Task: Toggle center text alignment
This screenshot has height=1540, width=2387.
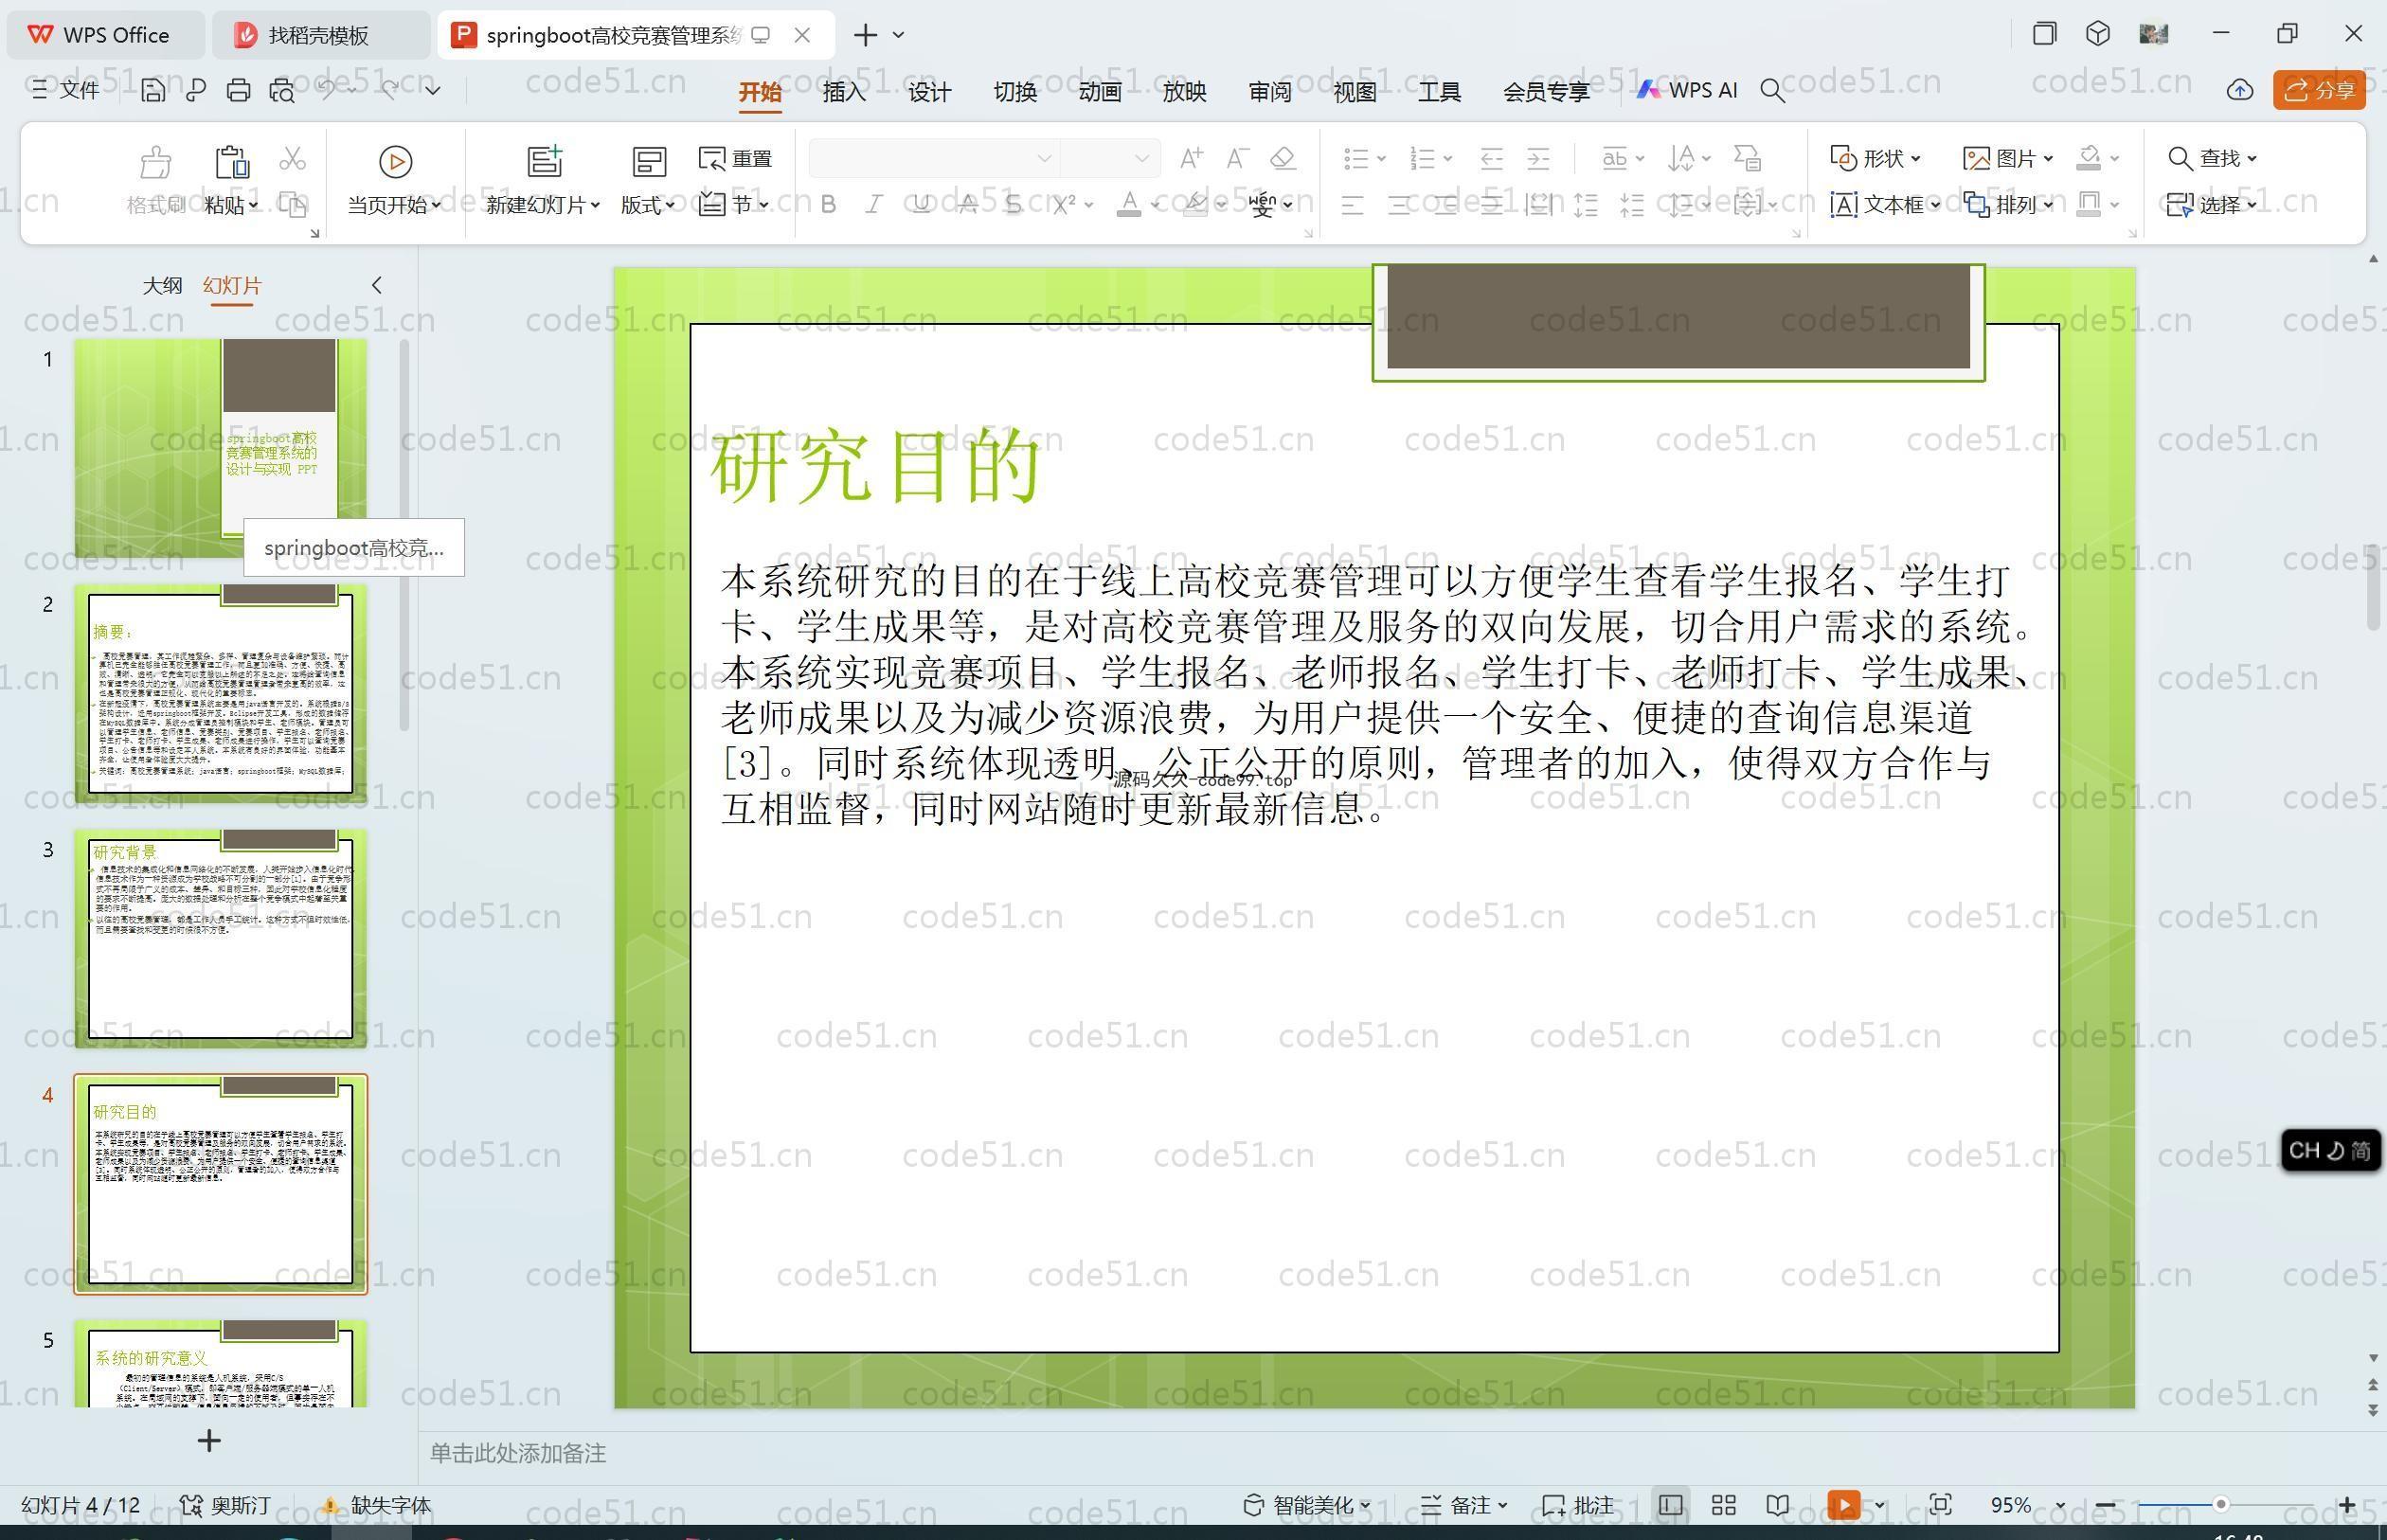Action: (x=1399, y=205)
